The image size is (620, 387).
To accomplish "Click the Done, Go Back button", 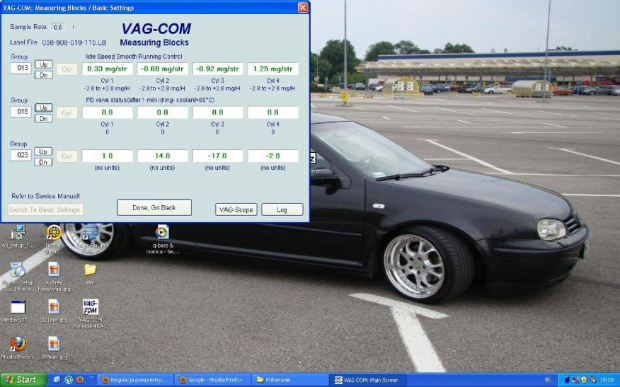I will pyautogui.click(x=154, y=208).
